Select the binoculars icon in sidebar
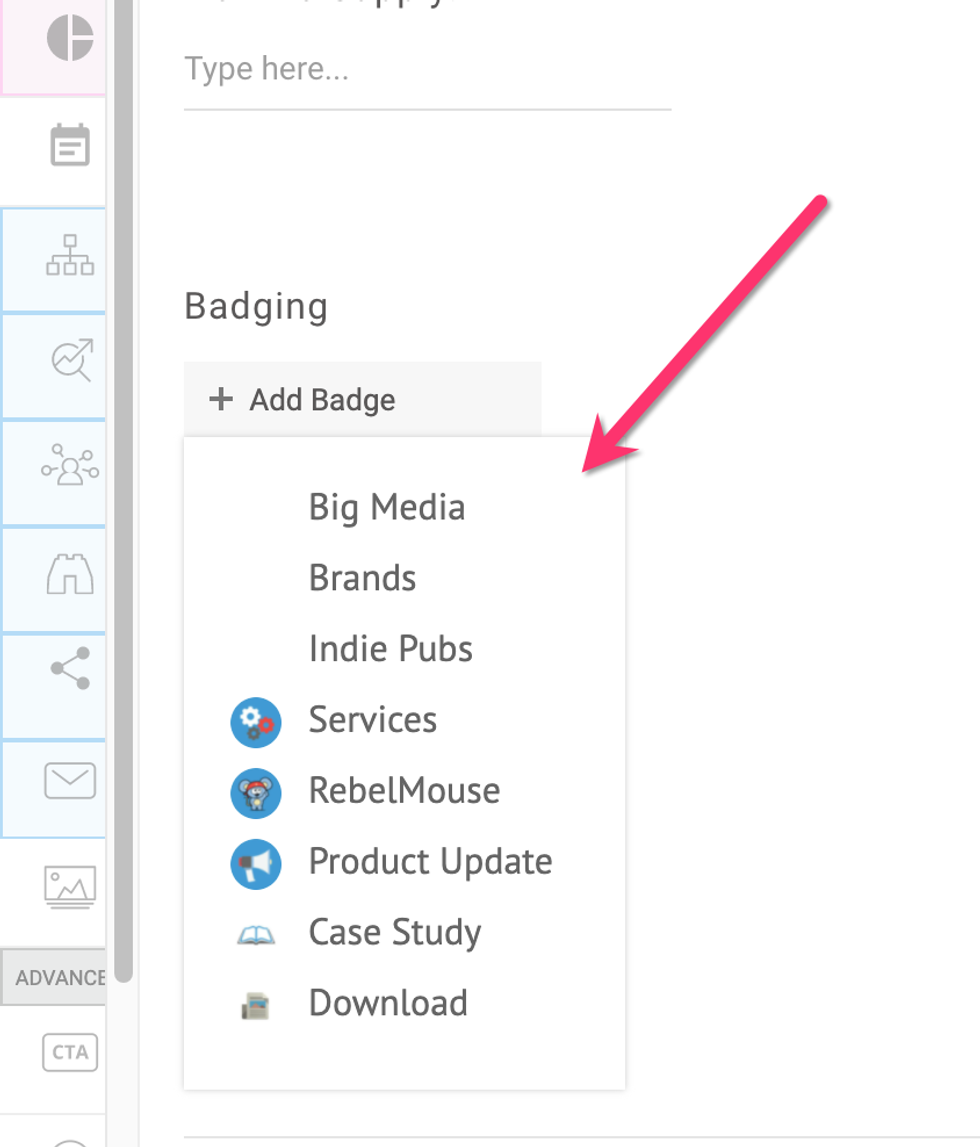 [70, 574]
